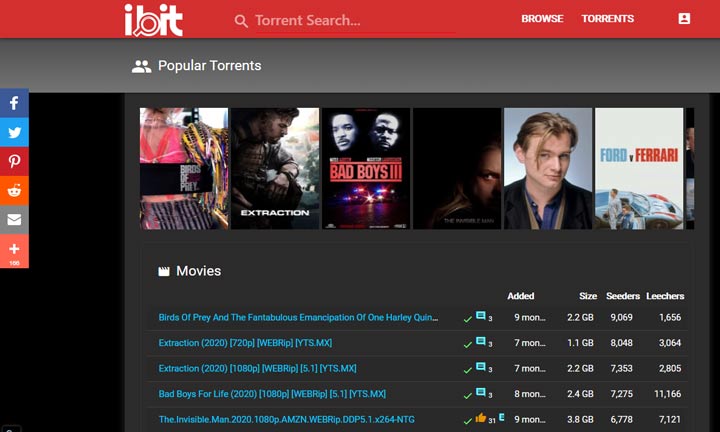Click the search magnifier icon
The width and height of the screenshot is (720, 432).
(x=241, y=21)
